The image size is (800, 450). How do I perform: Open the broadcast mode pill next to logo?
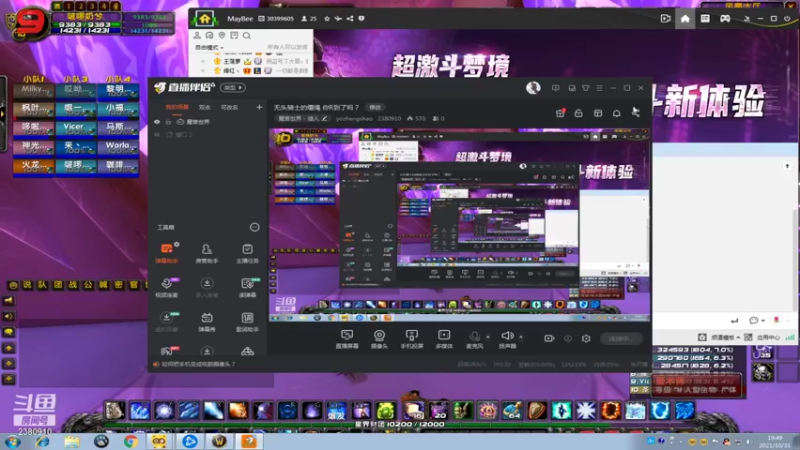point(233,88)
